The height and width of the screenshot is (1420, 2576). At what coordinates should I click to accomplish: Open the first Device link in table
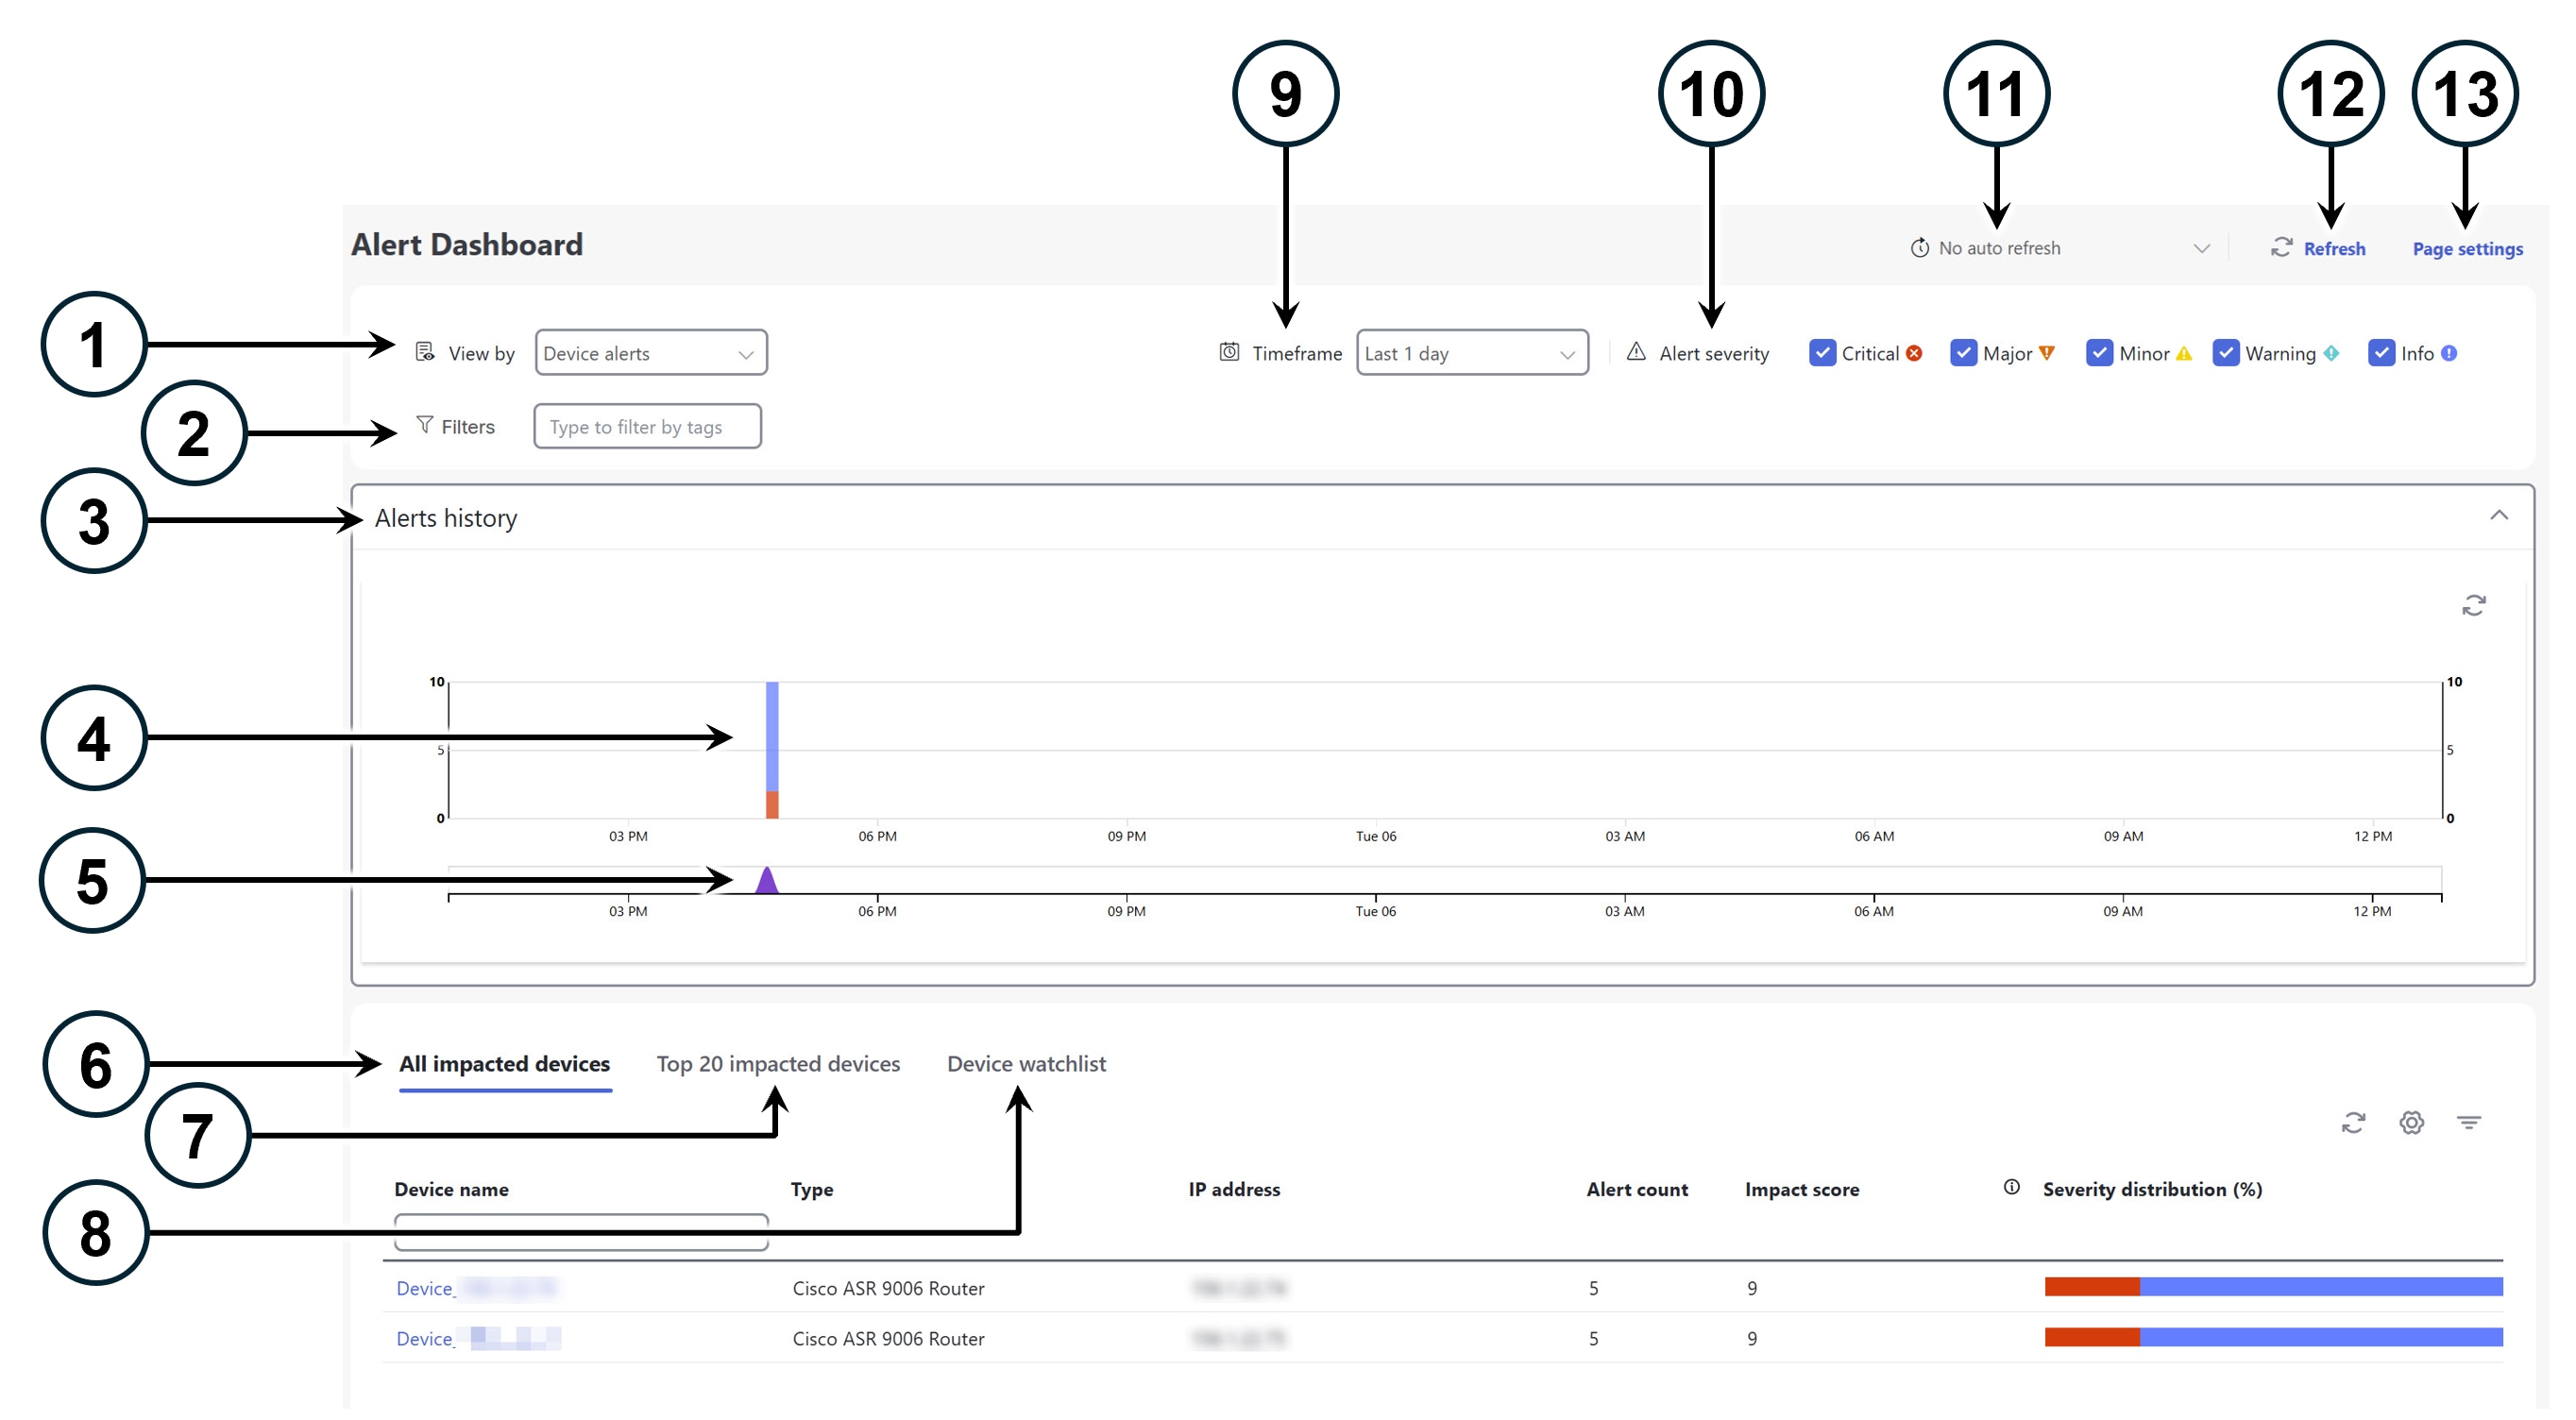click(476, 1288)
